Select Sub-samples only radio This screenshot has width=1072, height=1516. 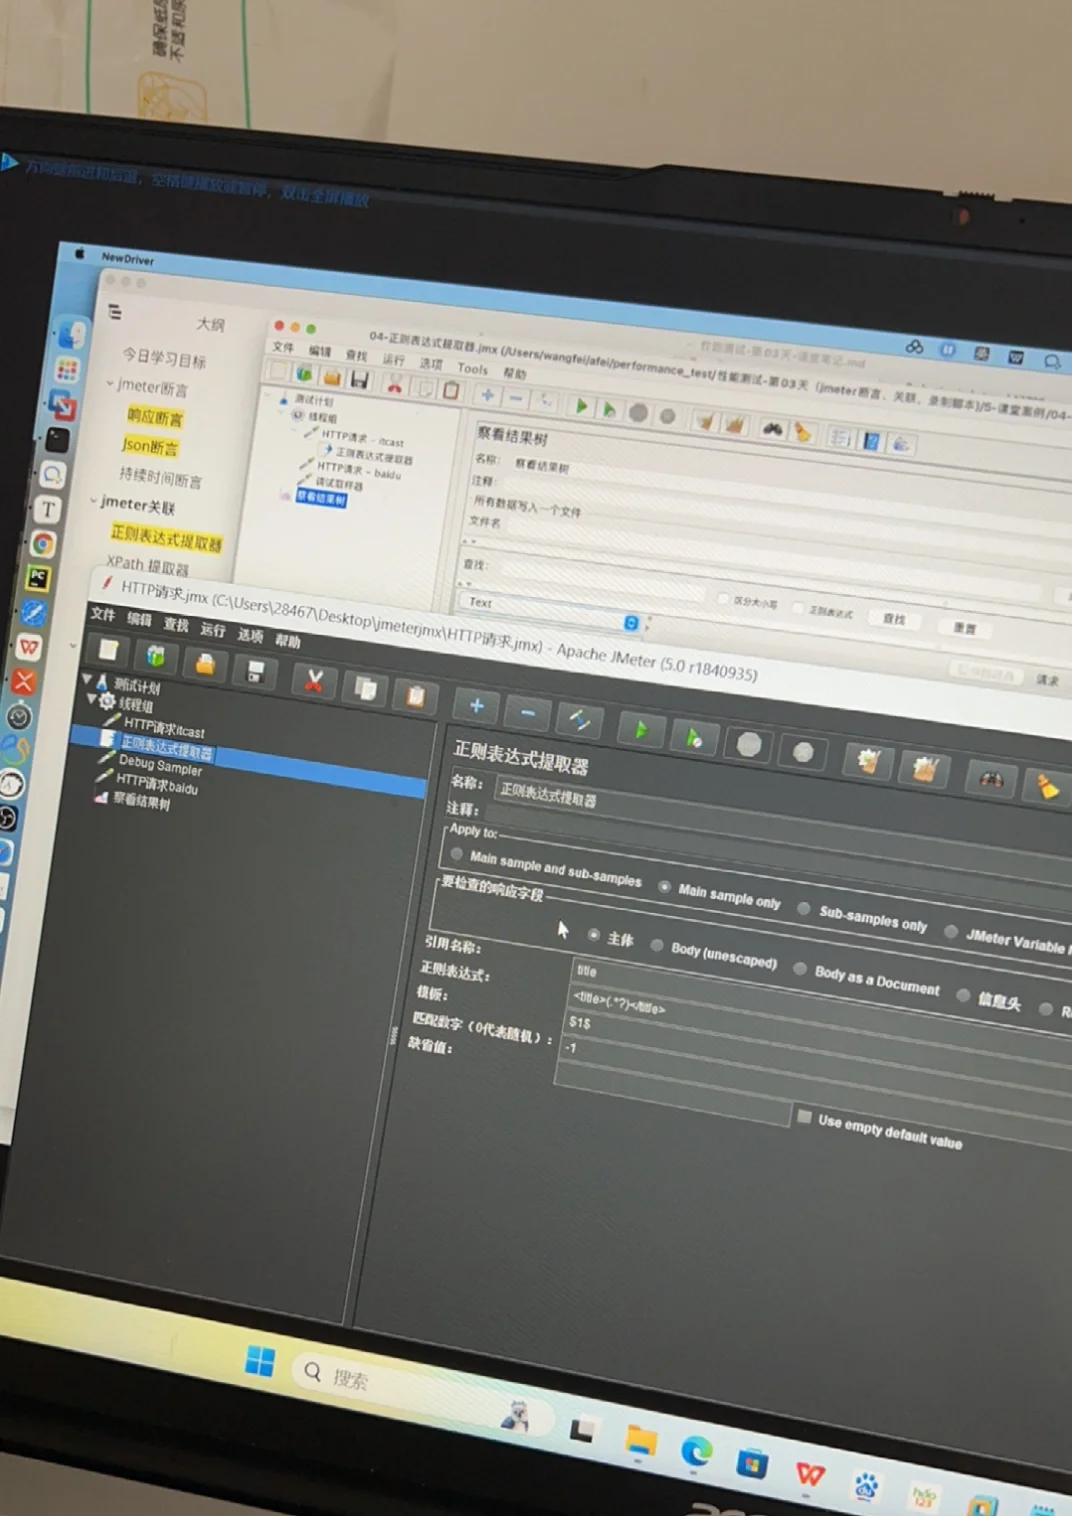point(803,908)
